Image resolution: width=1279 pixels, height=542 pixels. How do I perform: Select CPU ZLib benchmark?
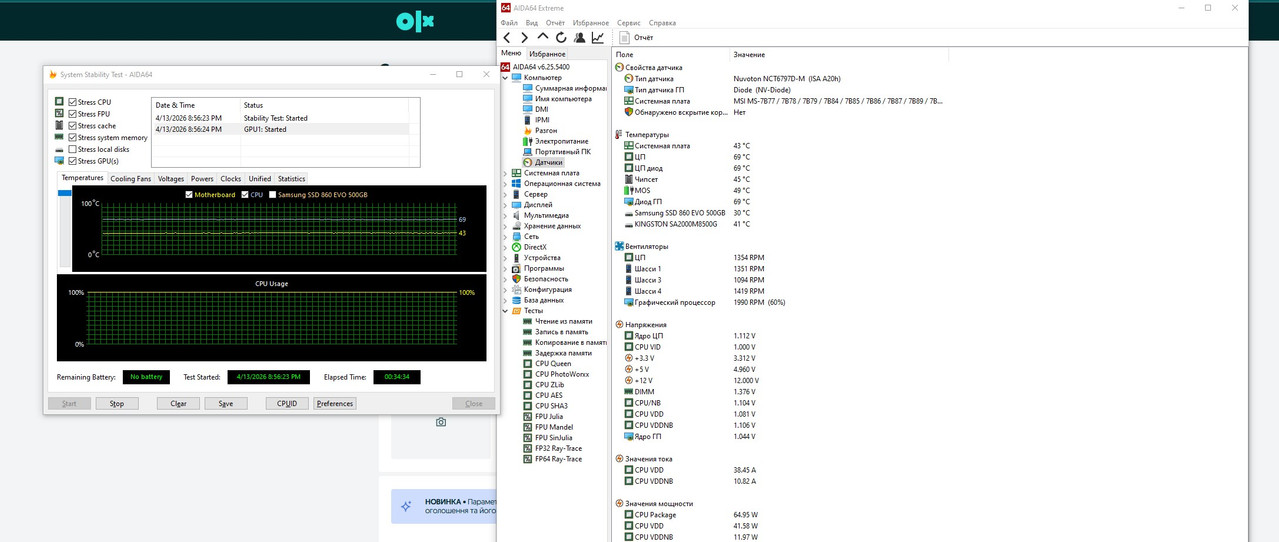click(549, 384)
